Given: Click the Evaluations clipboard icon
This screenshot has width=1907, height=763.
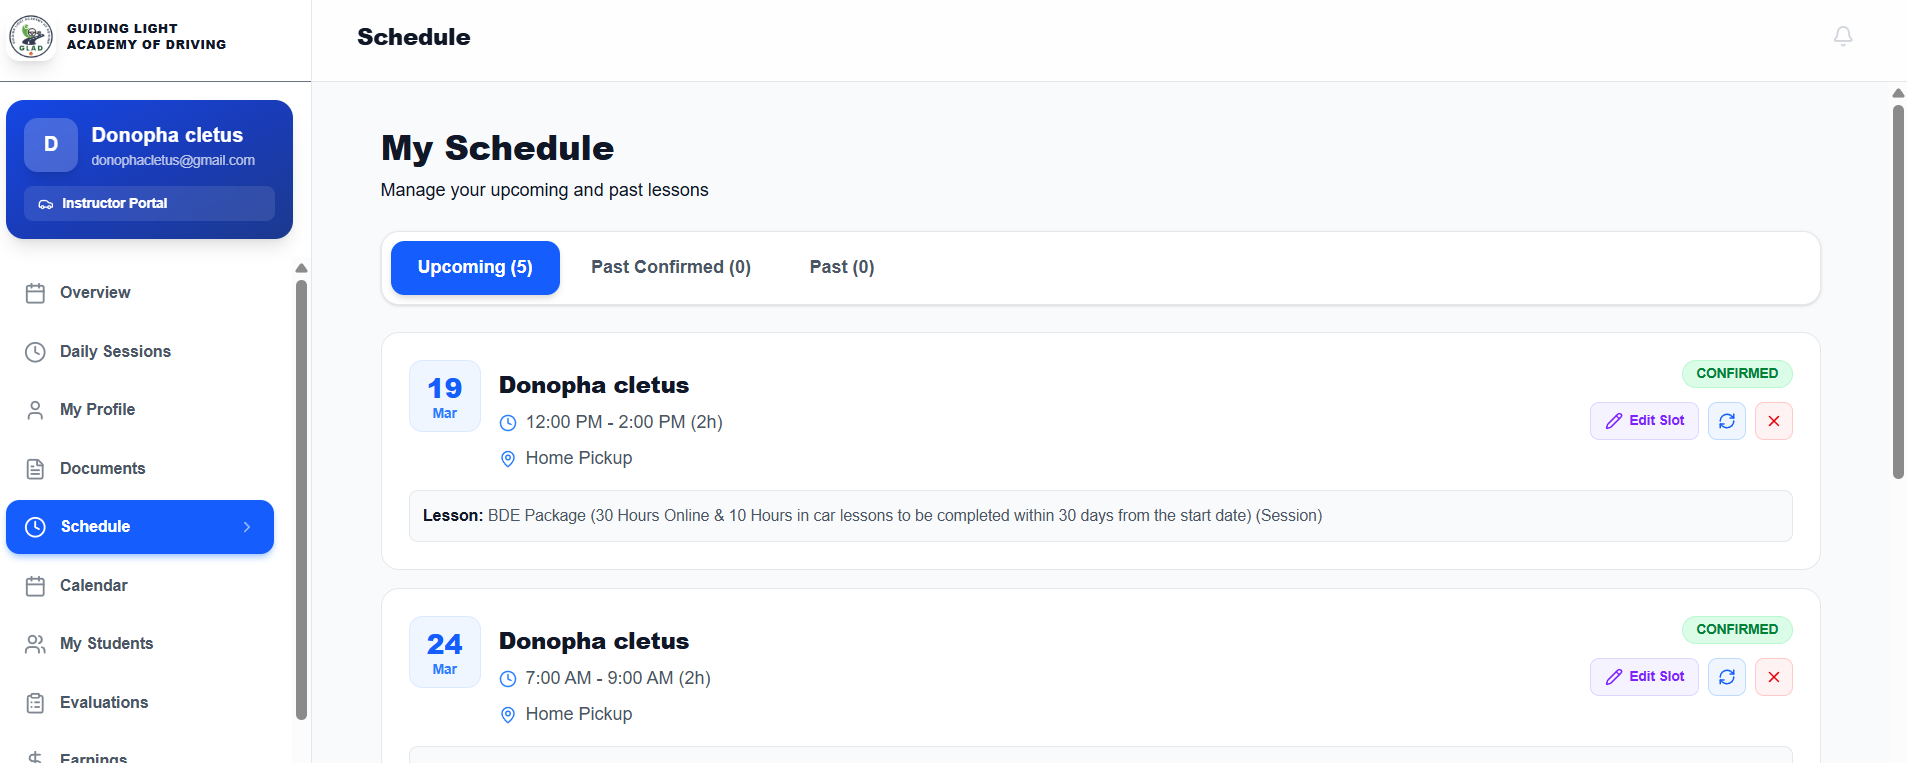Looking at the screenshot, I should pos(35,703).
